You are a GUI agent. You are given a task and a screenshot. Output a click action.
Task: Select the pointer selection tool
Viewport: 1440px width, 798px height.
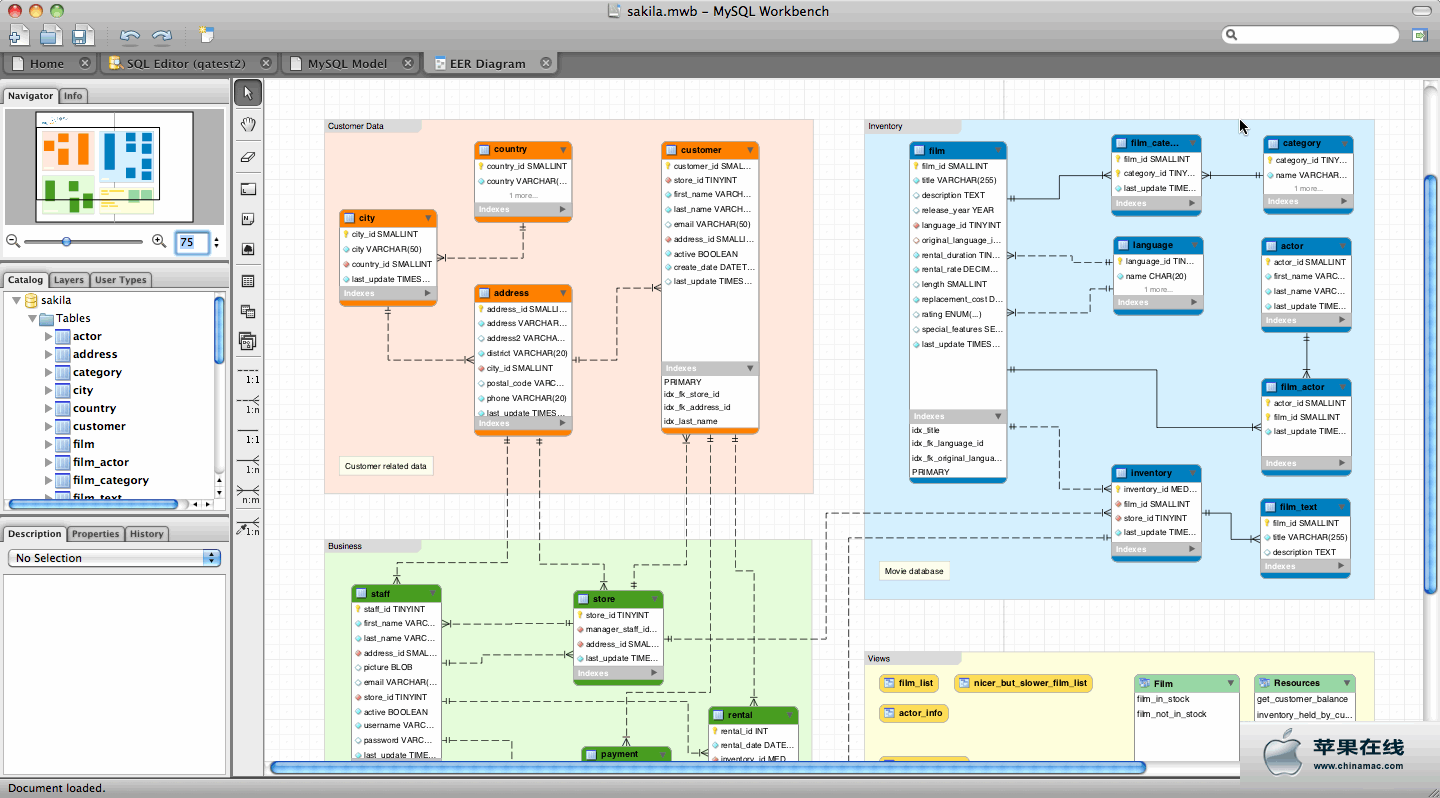tap(248, 93)
